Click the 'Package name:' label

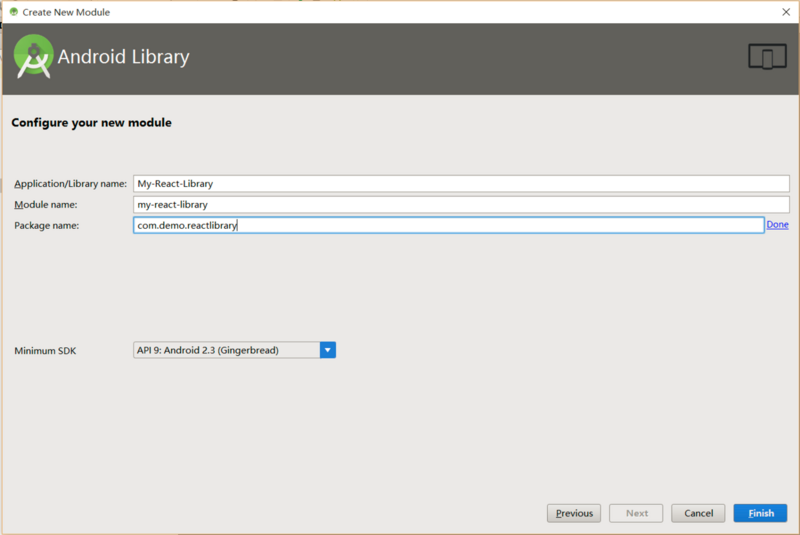click(46, 225)
